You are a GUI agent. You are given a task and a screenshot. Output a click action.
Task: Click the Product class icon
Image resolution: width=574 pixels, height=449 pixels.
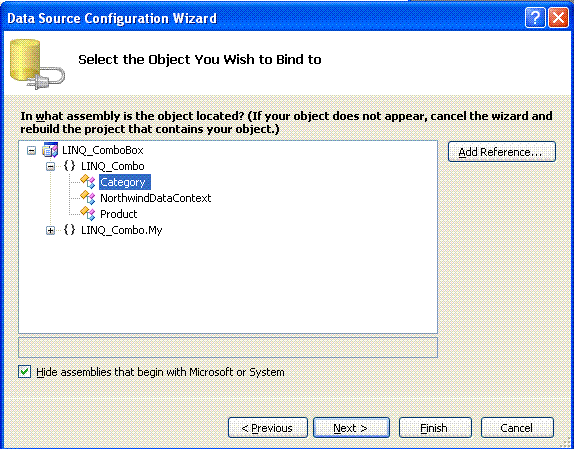(88, 213)
